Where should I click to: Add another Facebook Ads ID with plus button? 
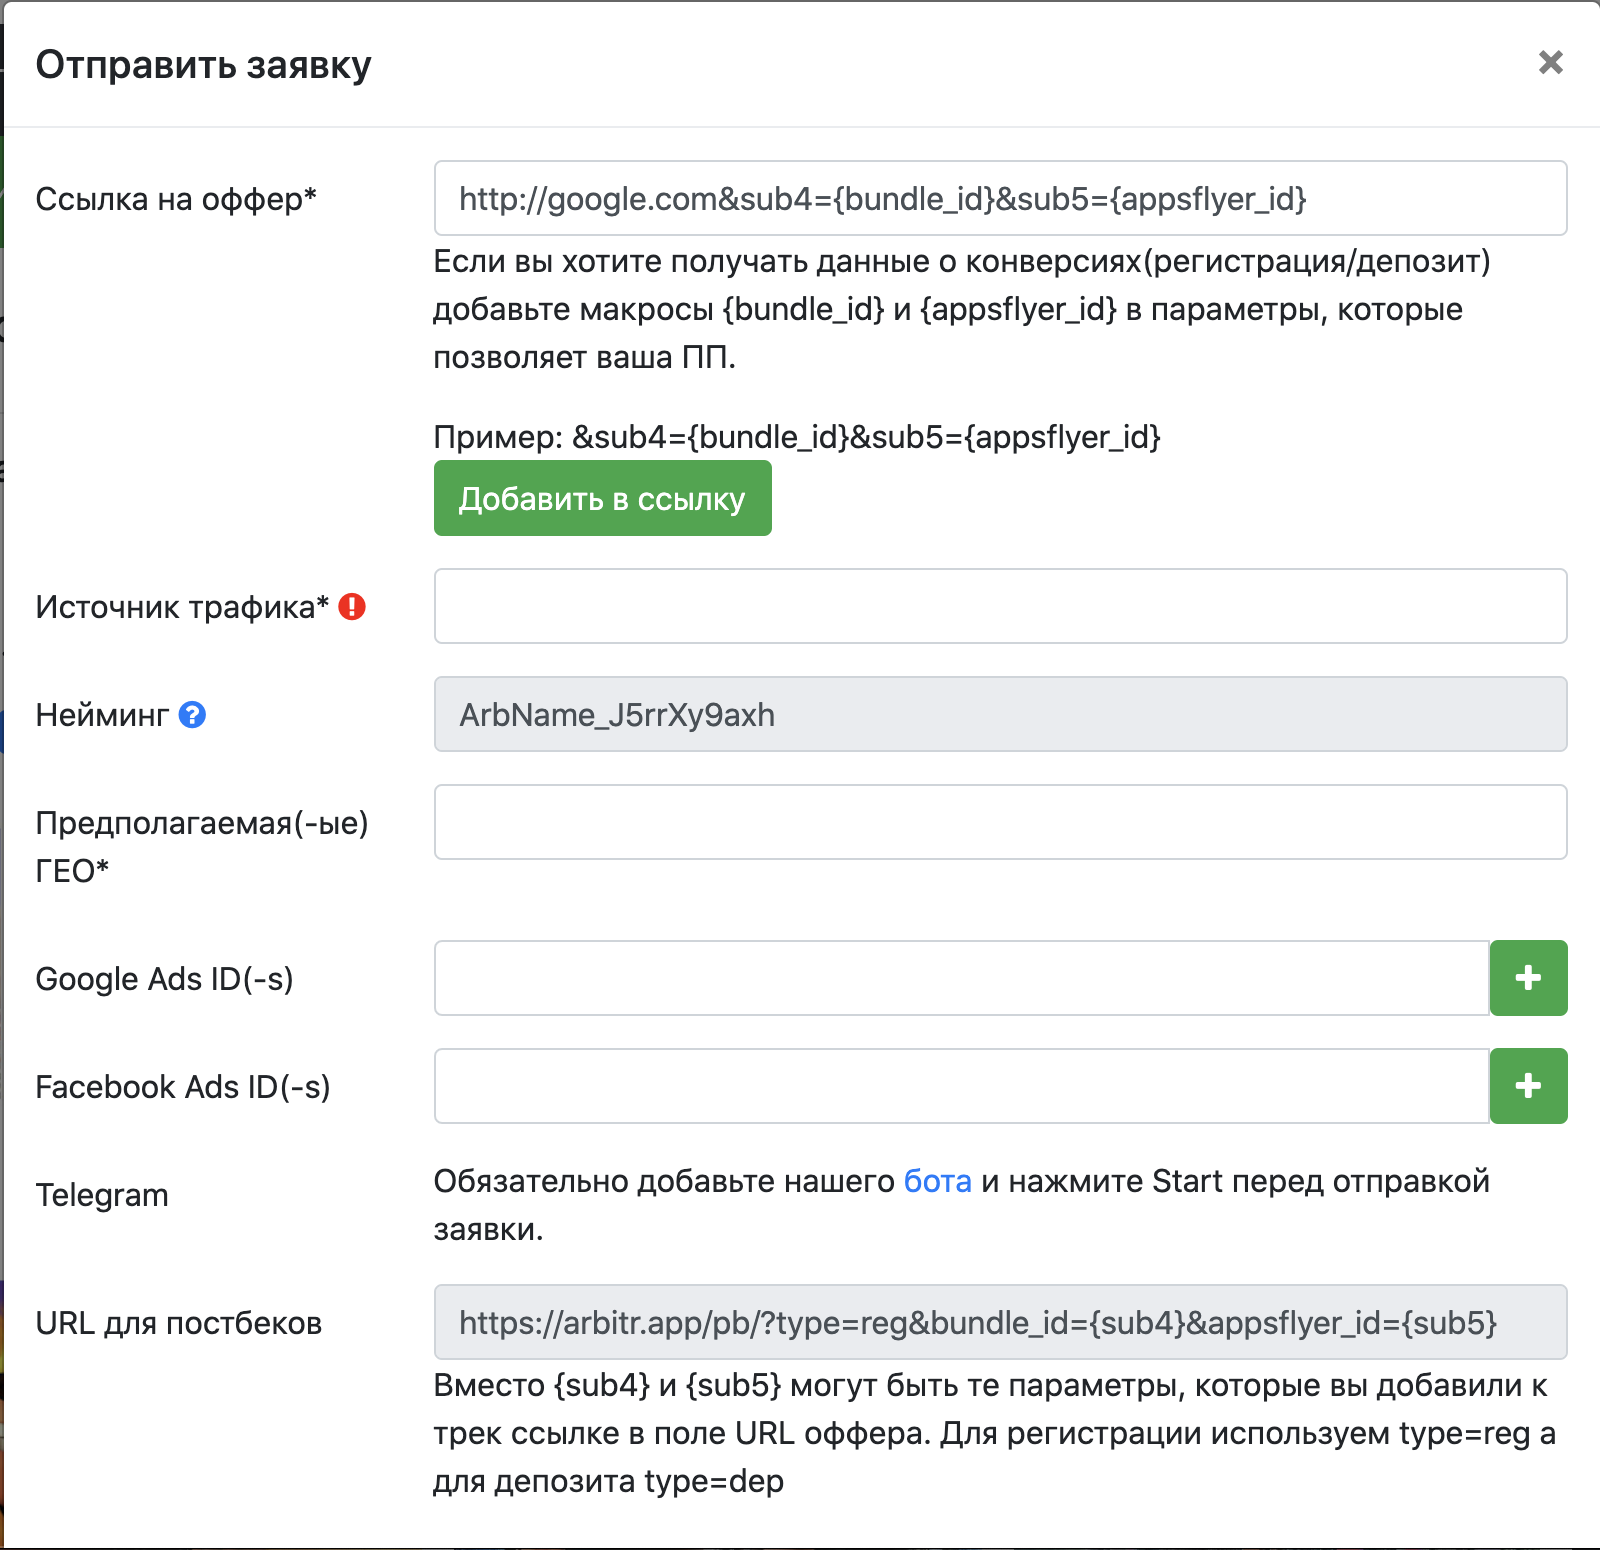click(1528, 1086)
